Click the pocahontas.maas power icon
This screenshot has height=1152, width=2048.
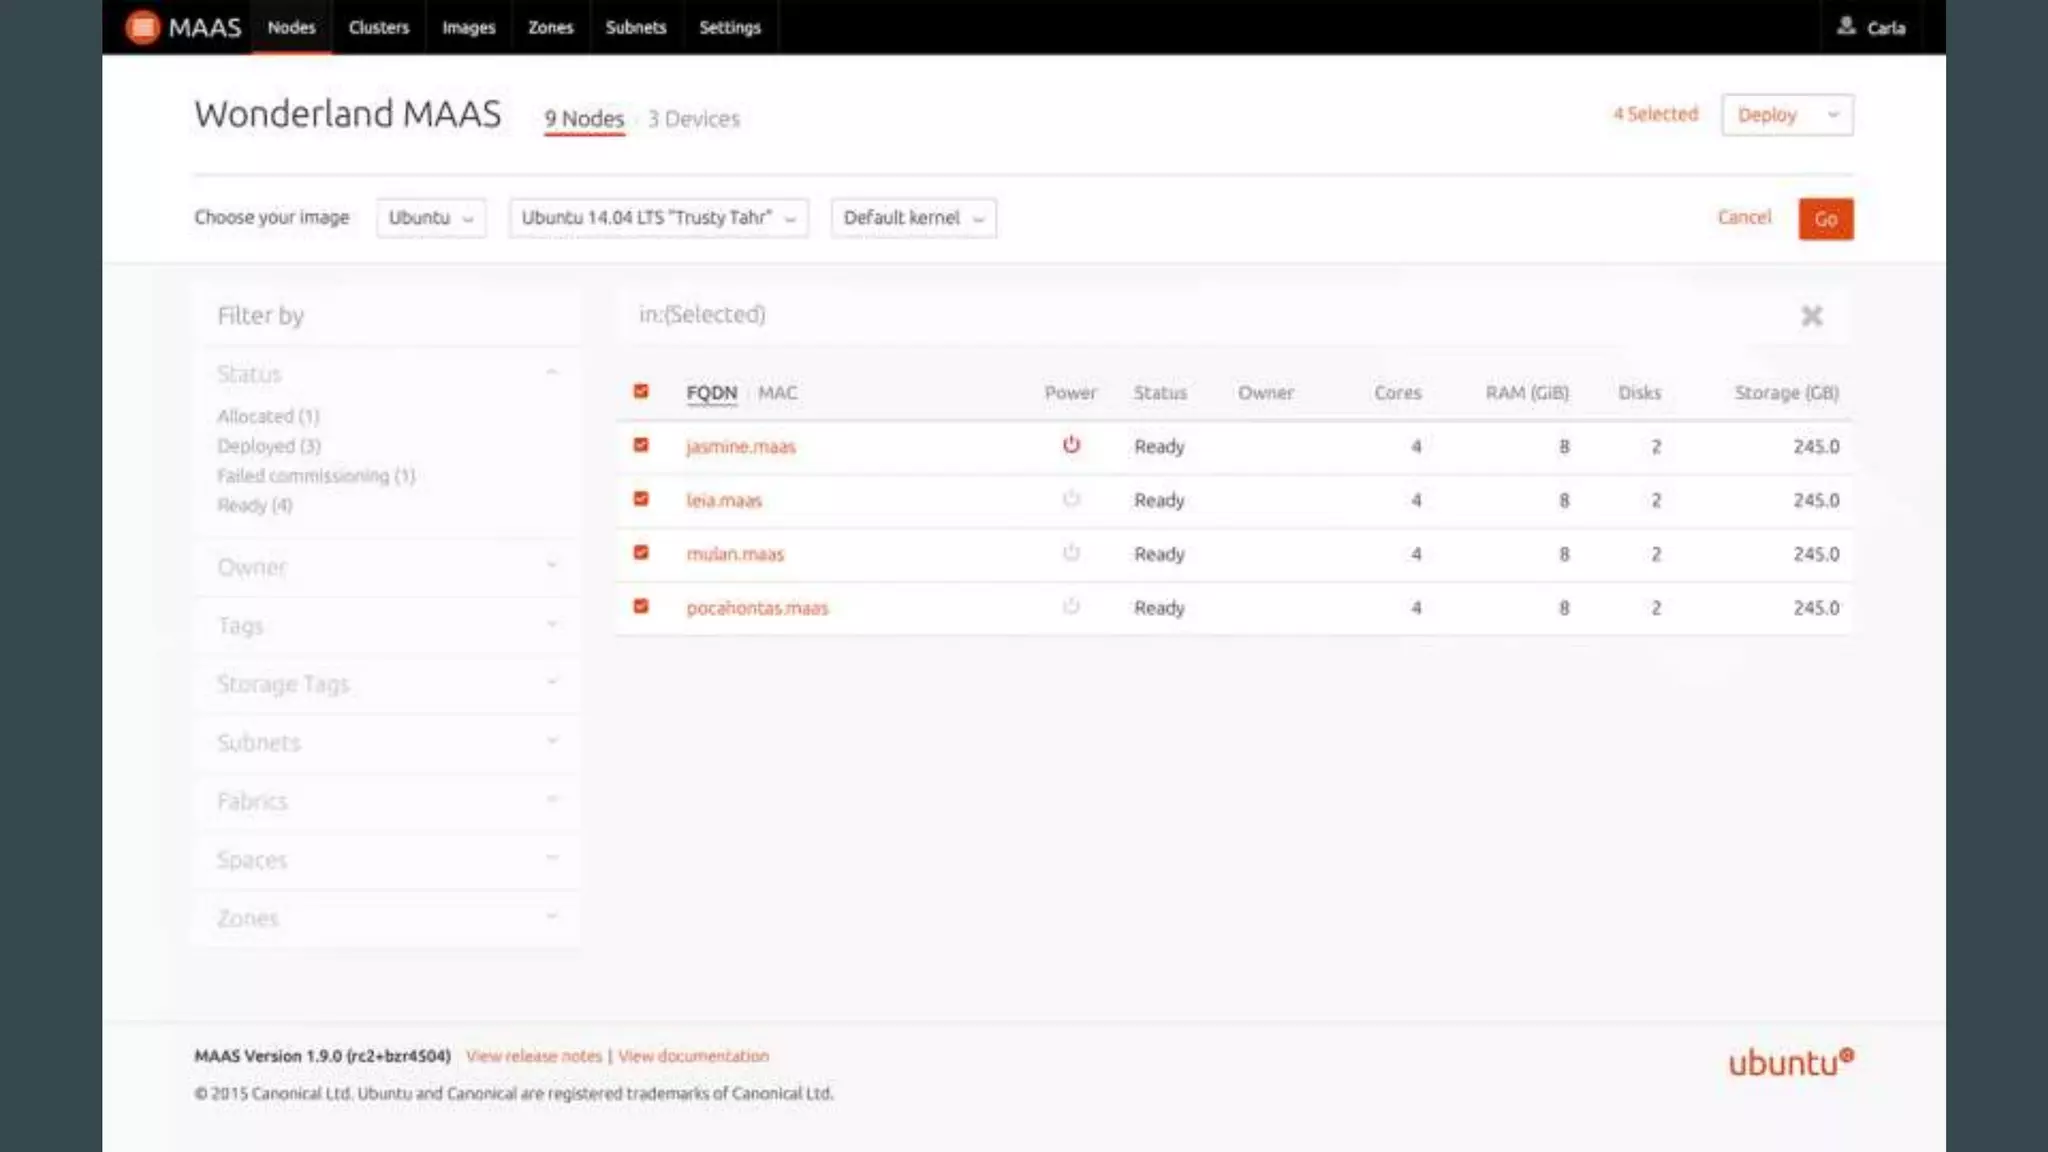[1071, 607]
